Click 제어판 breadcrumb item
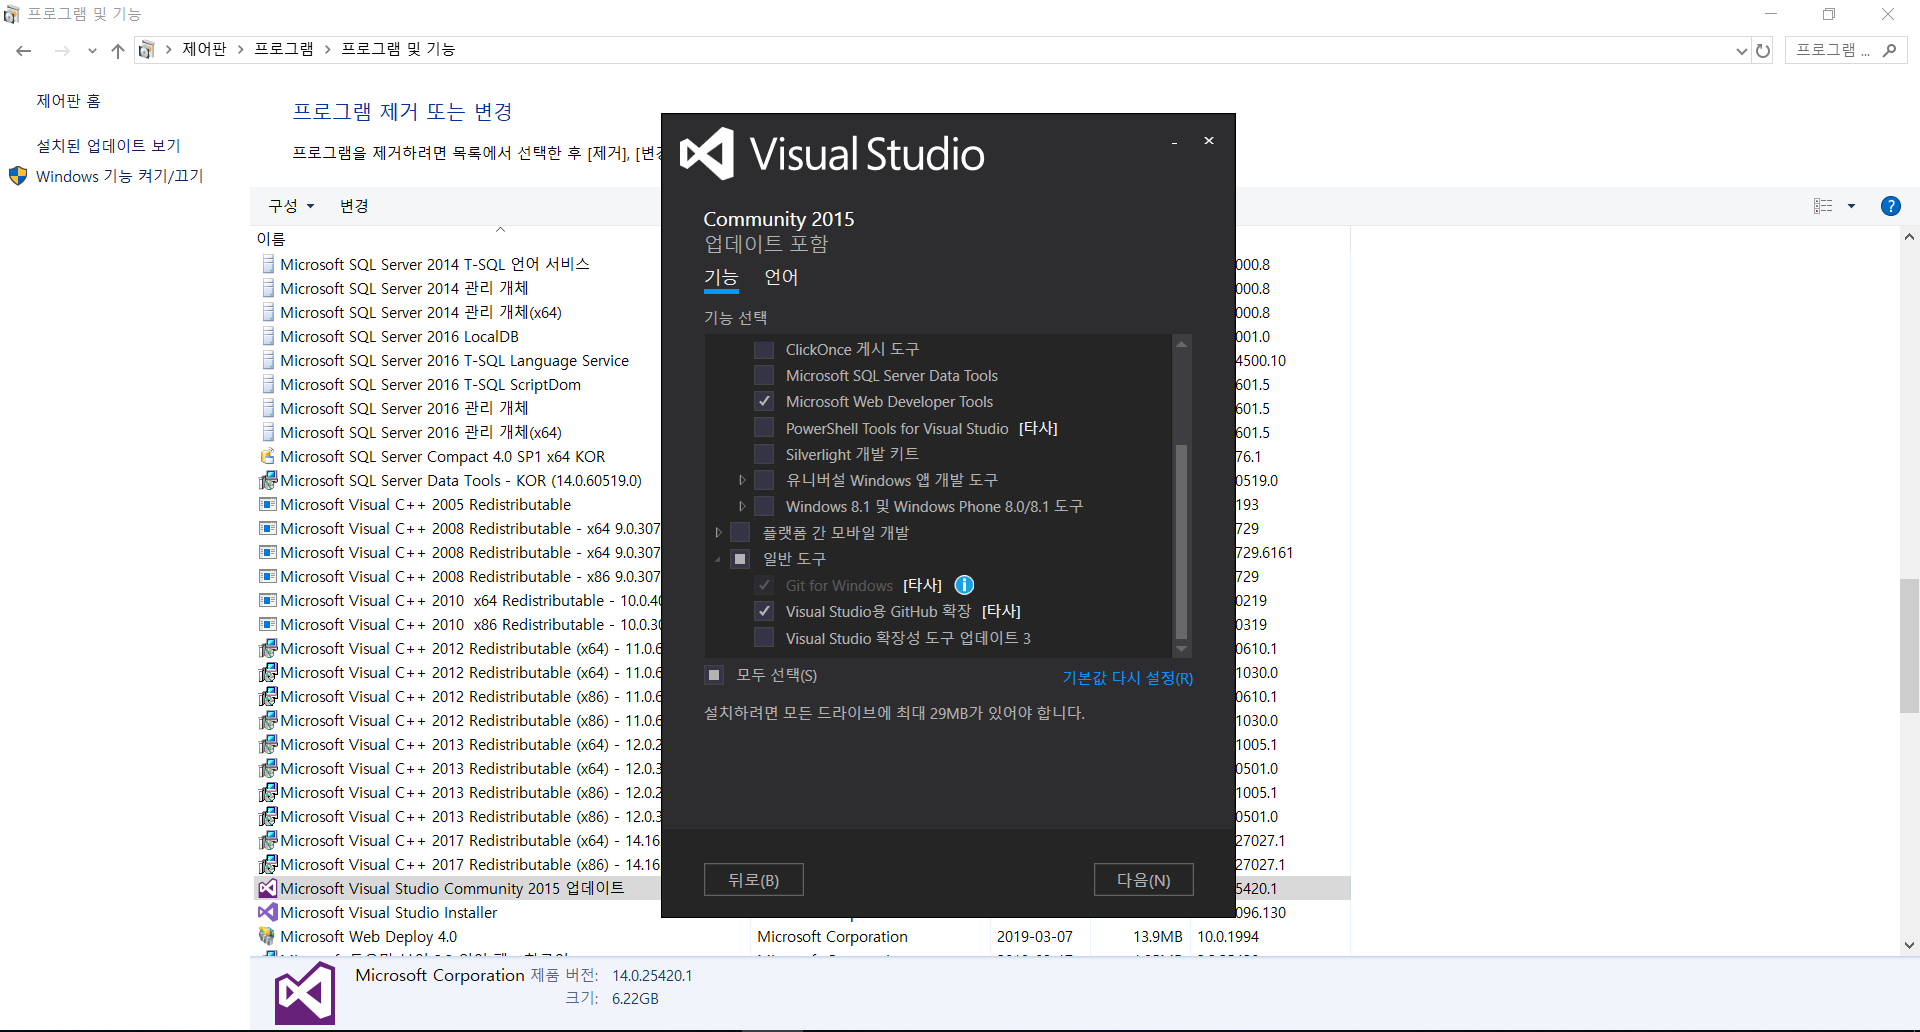This screenshot has height=1032, width=1920. point(204,49)
